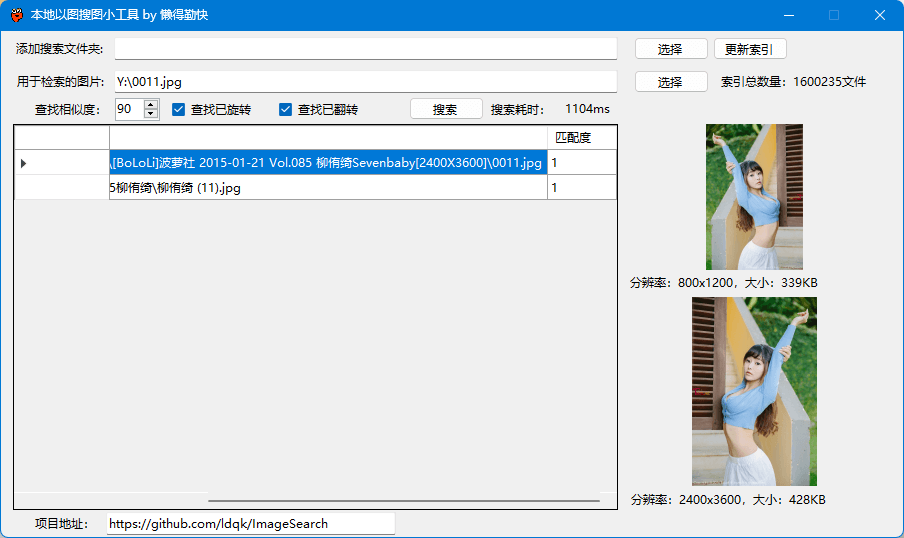Image resolution: width=904 pixels, height=538 pixels.
Task: Click the 800x1200 preview thumbnail
Action: point(754,197)
